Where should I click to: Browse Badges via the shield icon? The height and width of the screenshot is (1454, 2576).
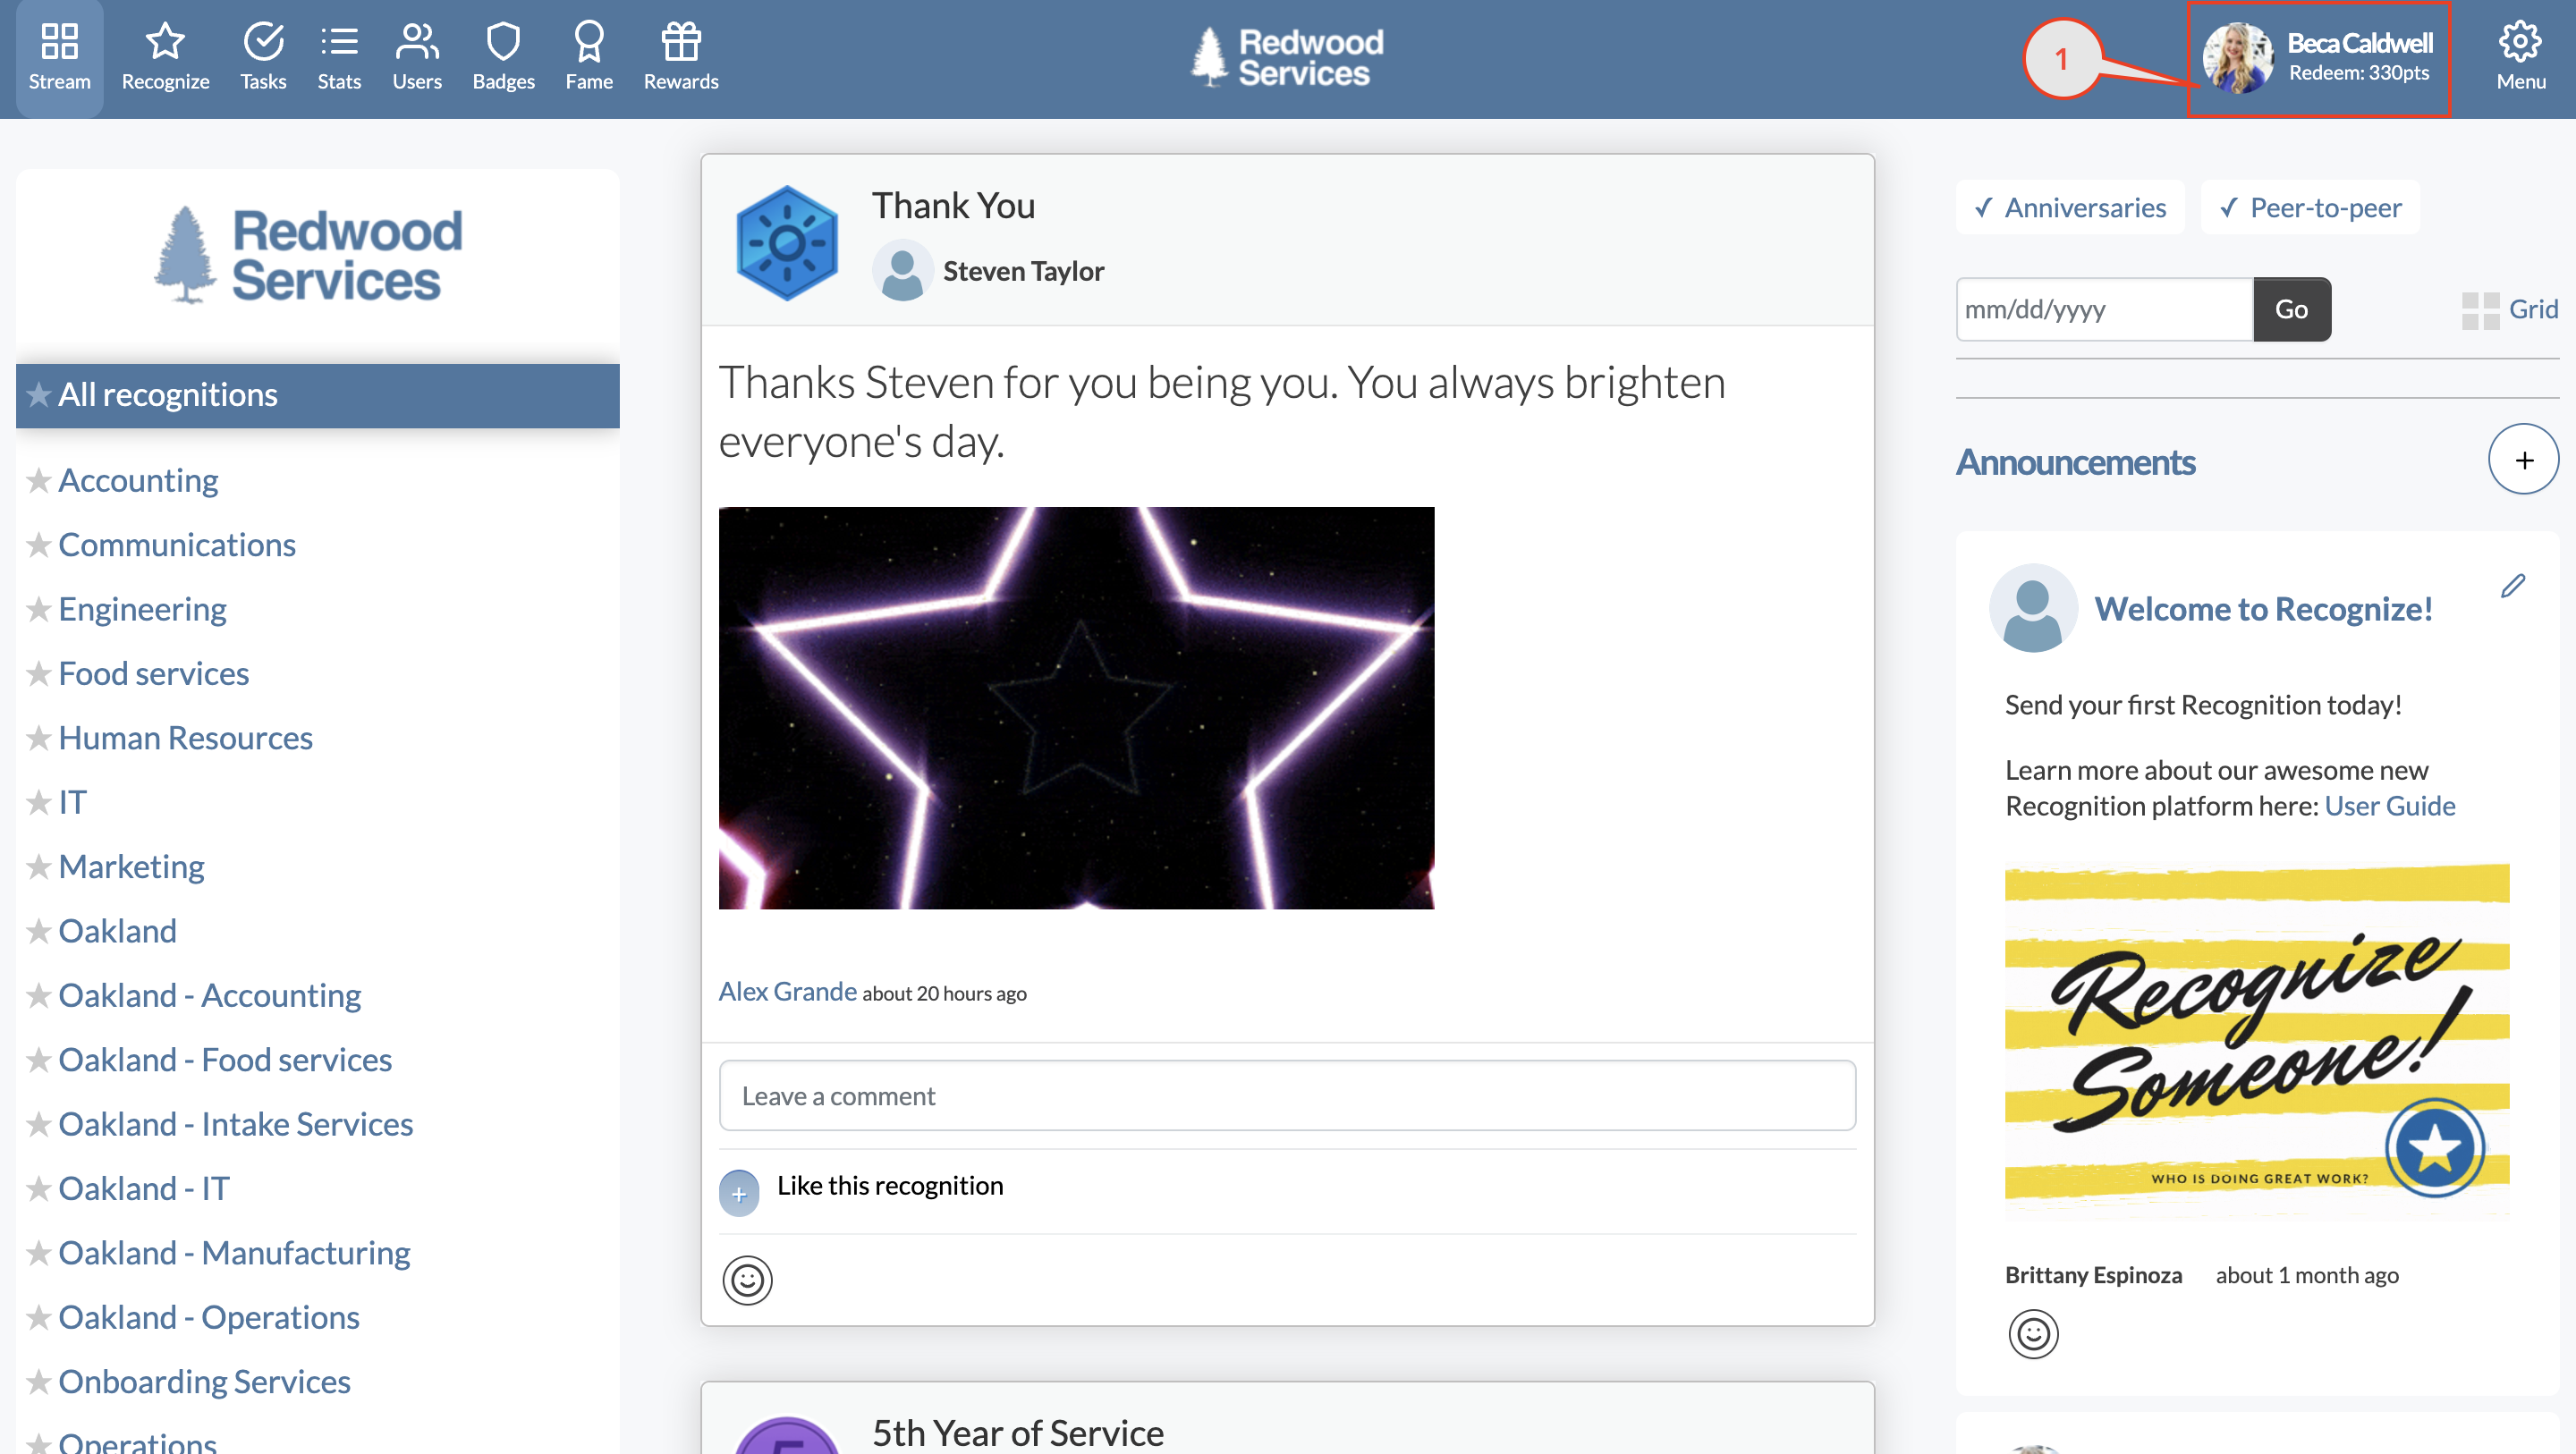click(x=503, y=55)
